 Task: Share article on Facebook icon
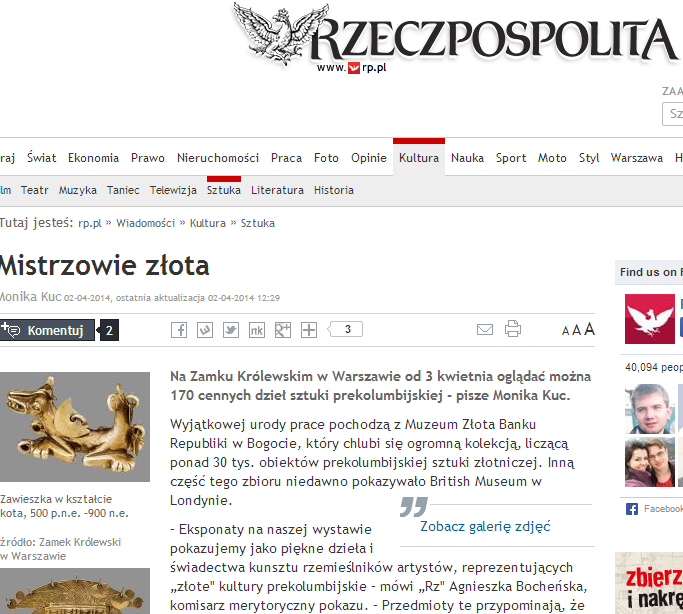[179, 330]
